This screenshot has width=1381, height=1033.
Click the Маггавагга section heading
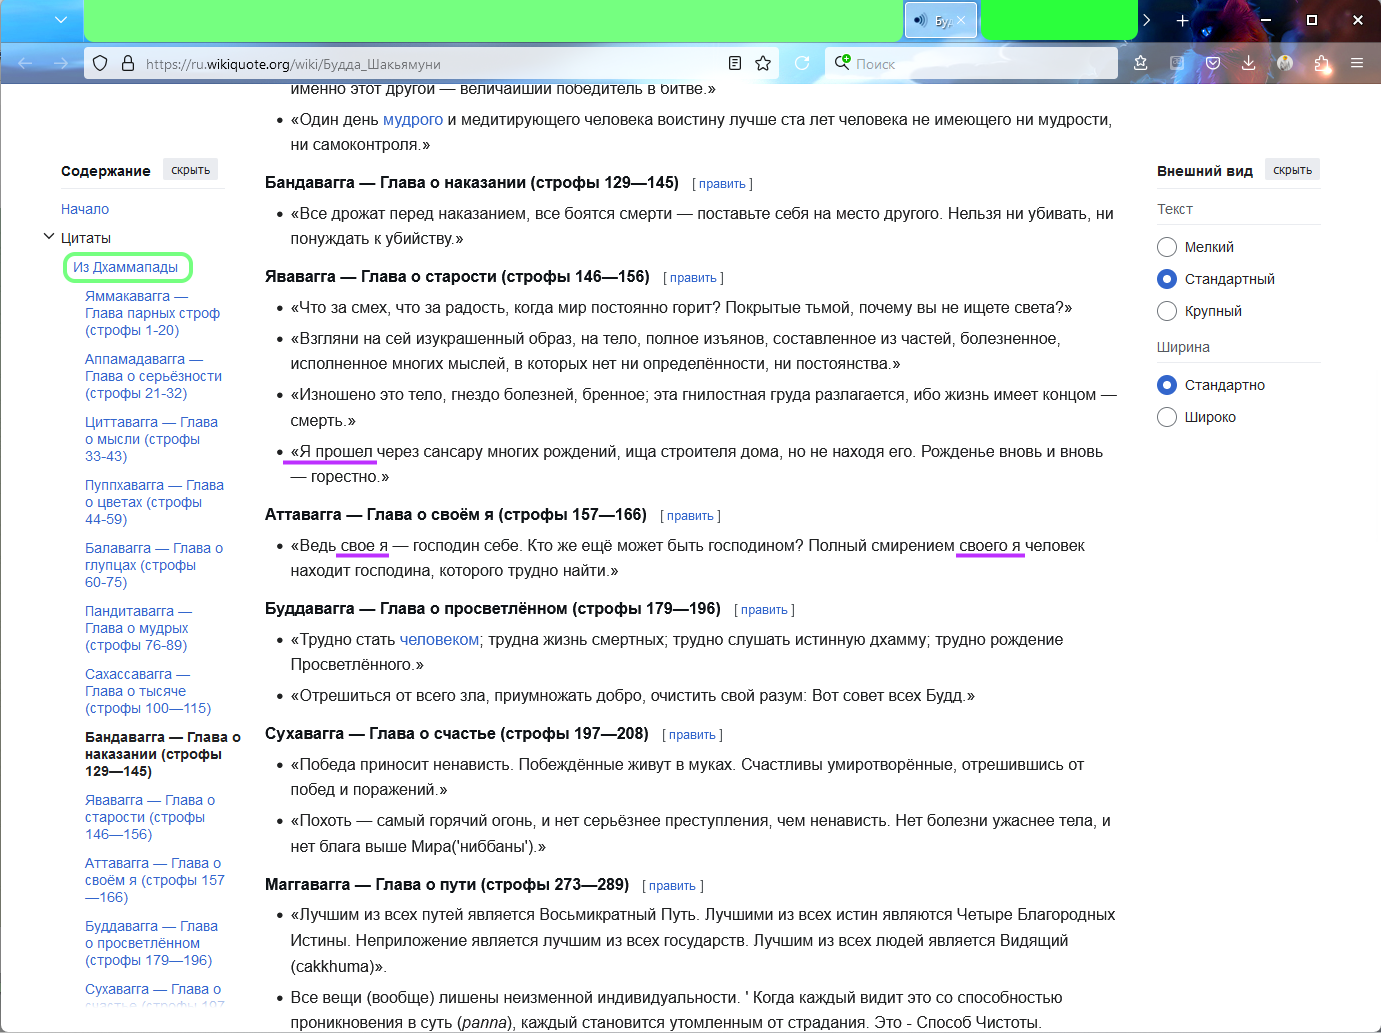(447, 884)
